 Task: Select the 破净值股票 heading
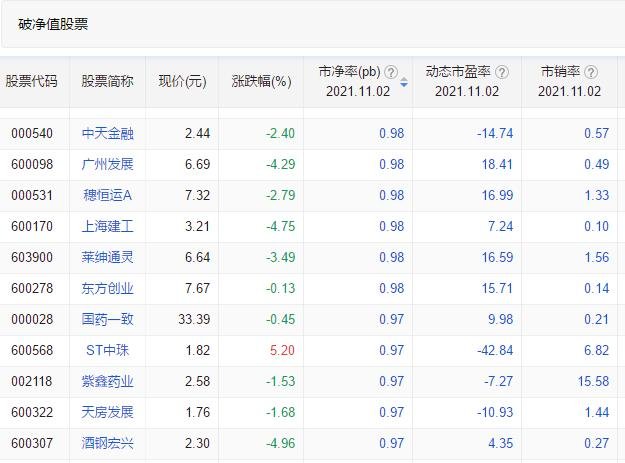[x=53, y=24]
